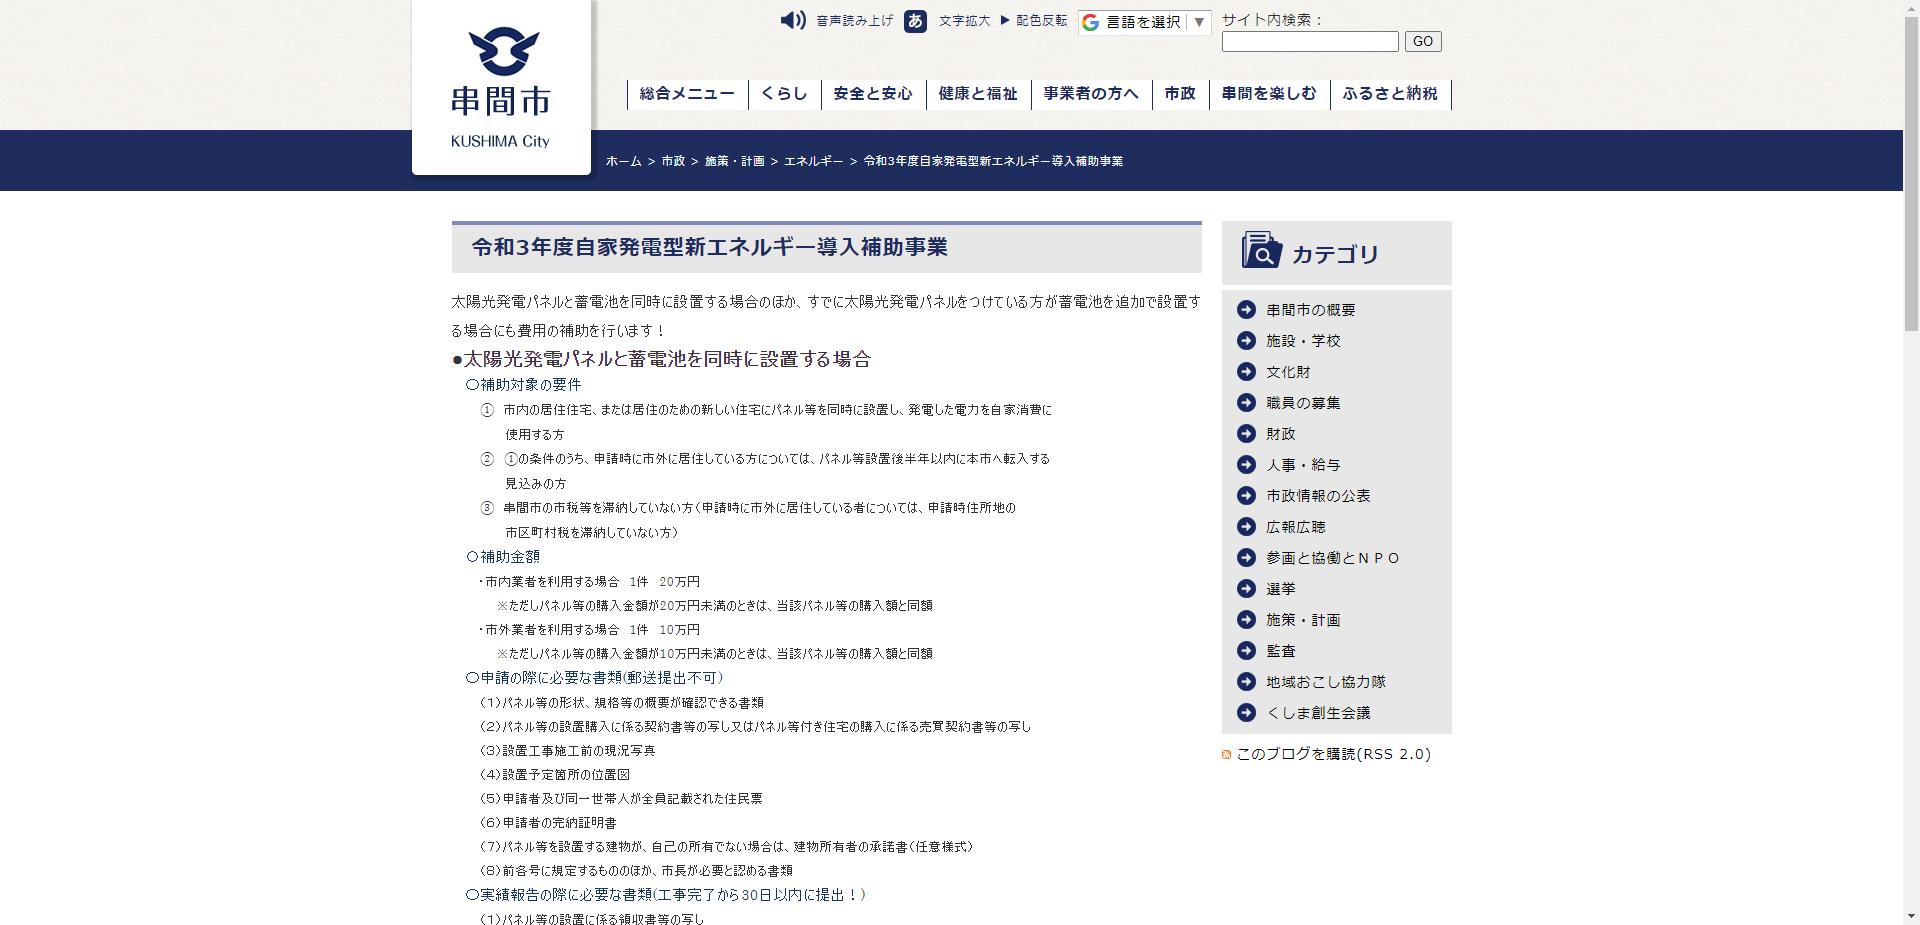
Task: Open the 串間市の概要 category link
Action: 1311,309
